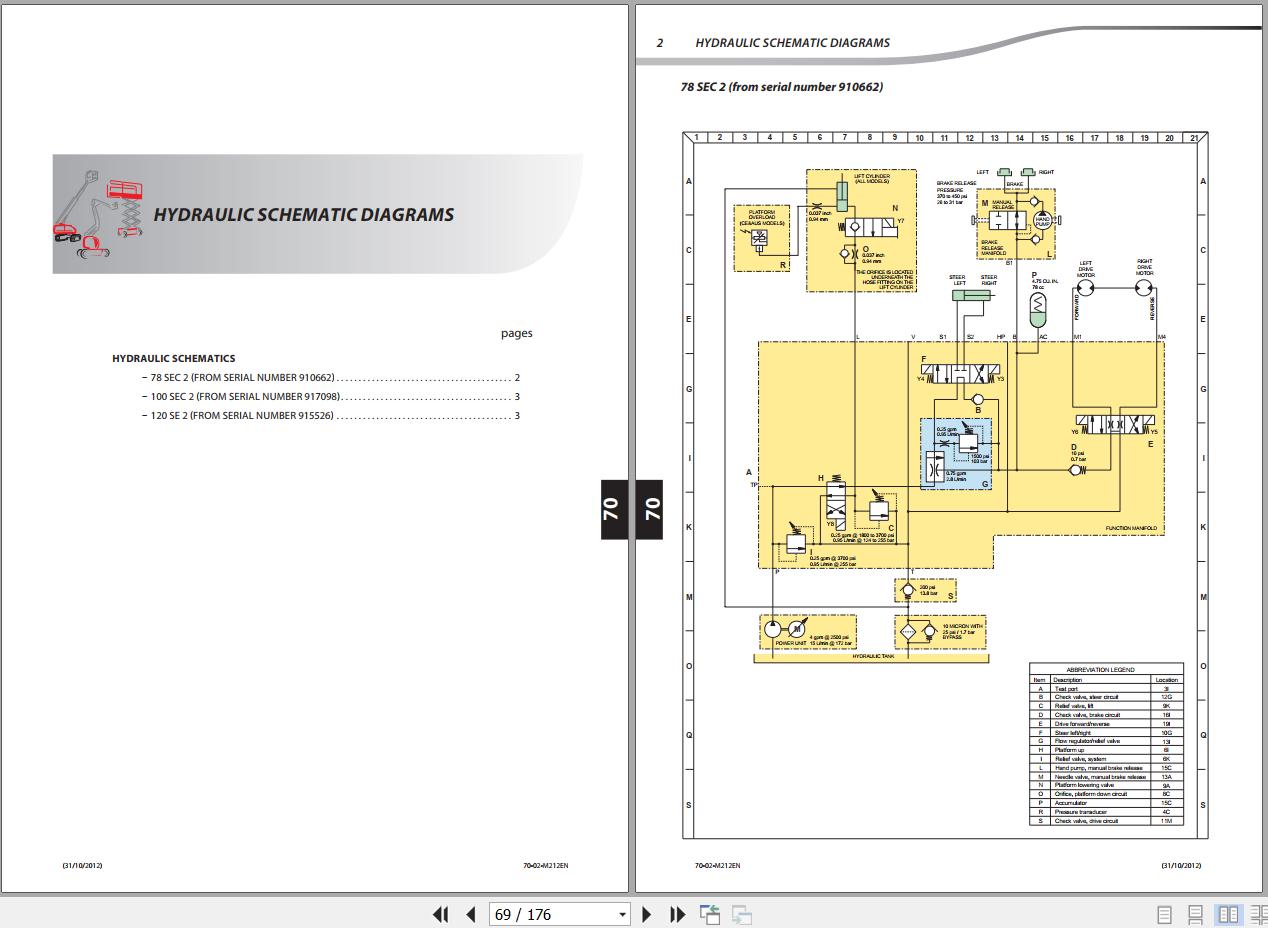Click the blue flow regulator block G

[956, 454]
